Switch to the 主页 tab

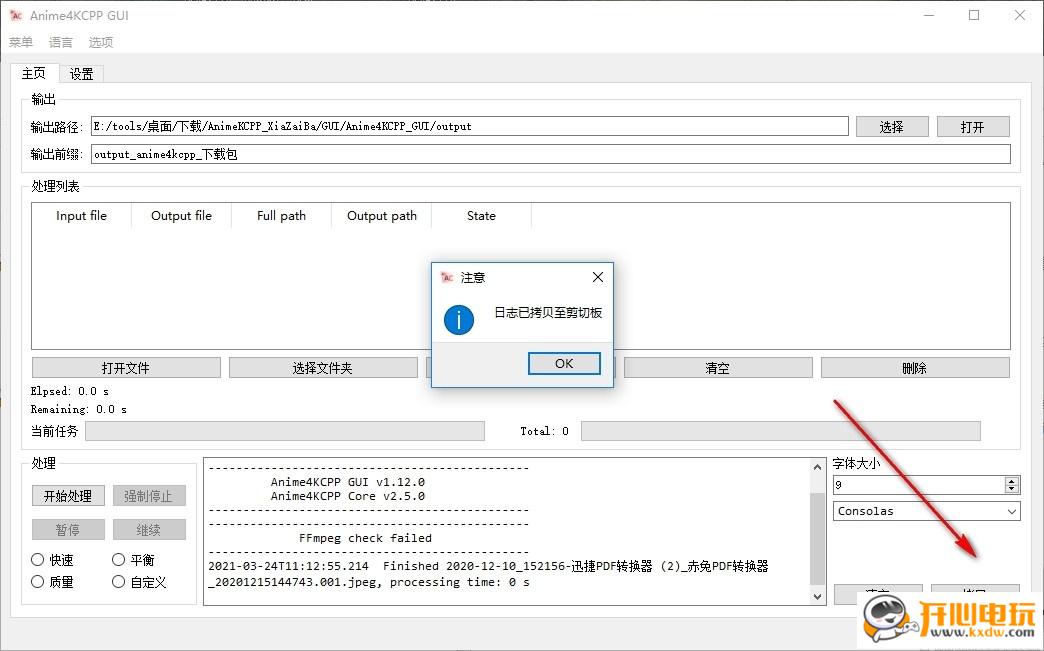click(x=34, y=73)
